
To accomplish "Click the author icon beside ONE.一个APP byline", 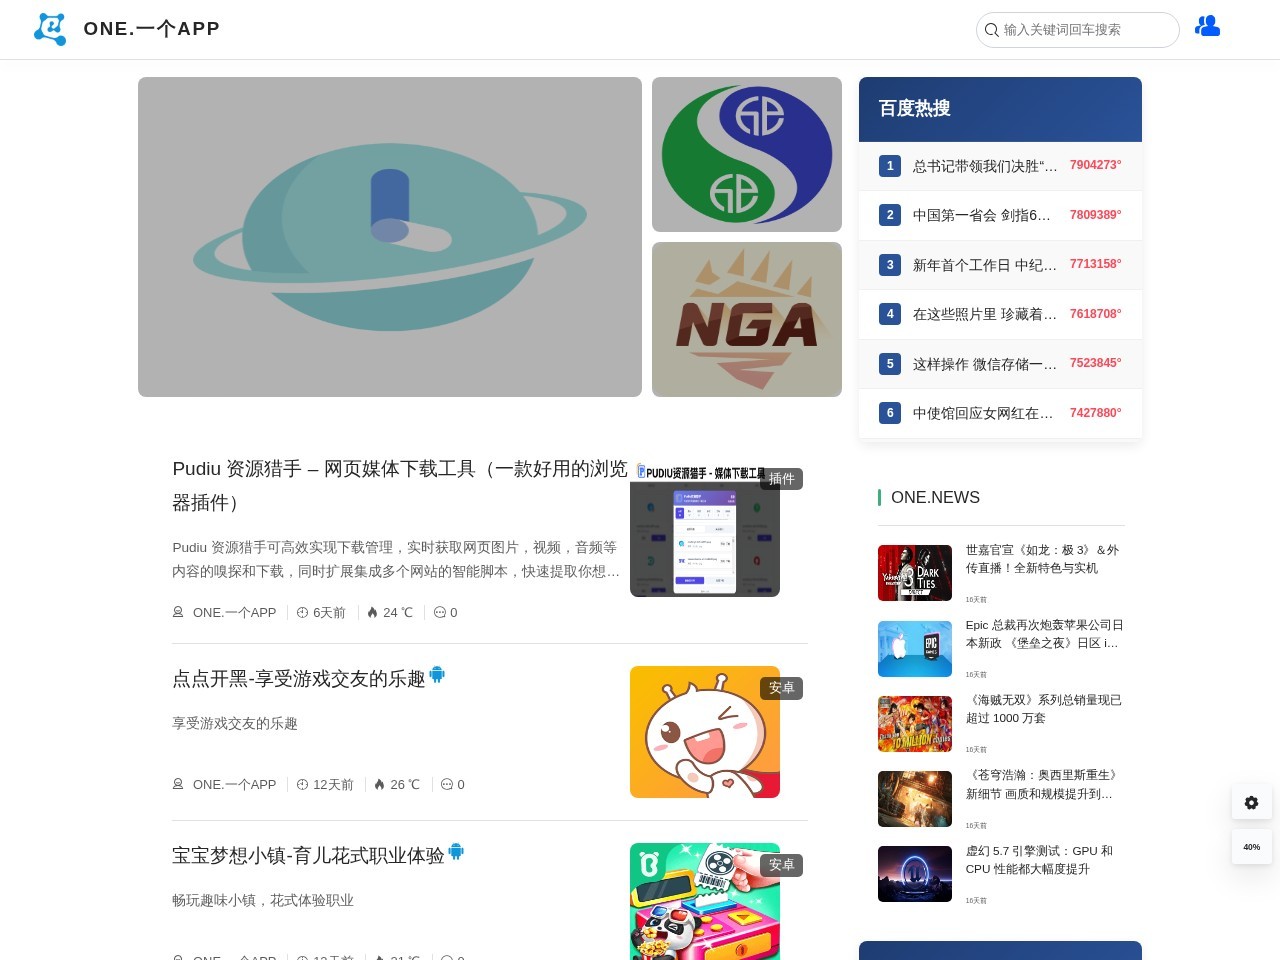I will tap(177, 612).
